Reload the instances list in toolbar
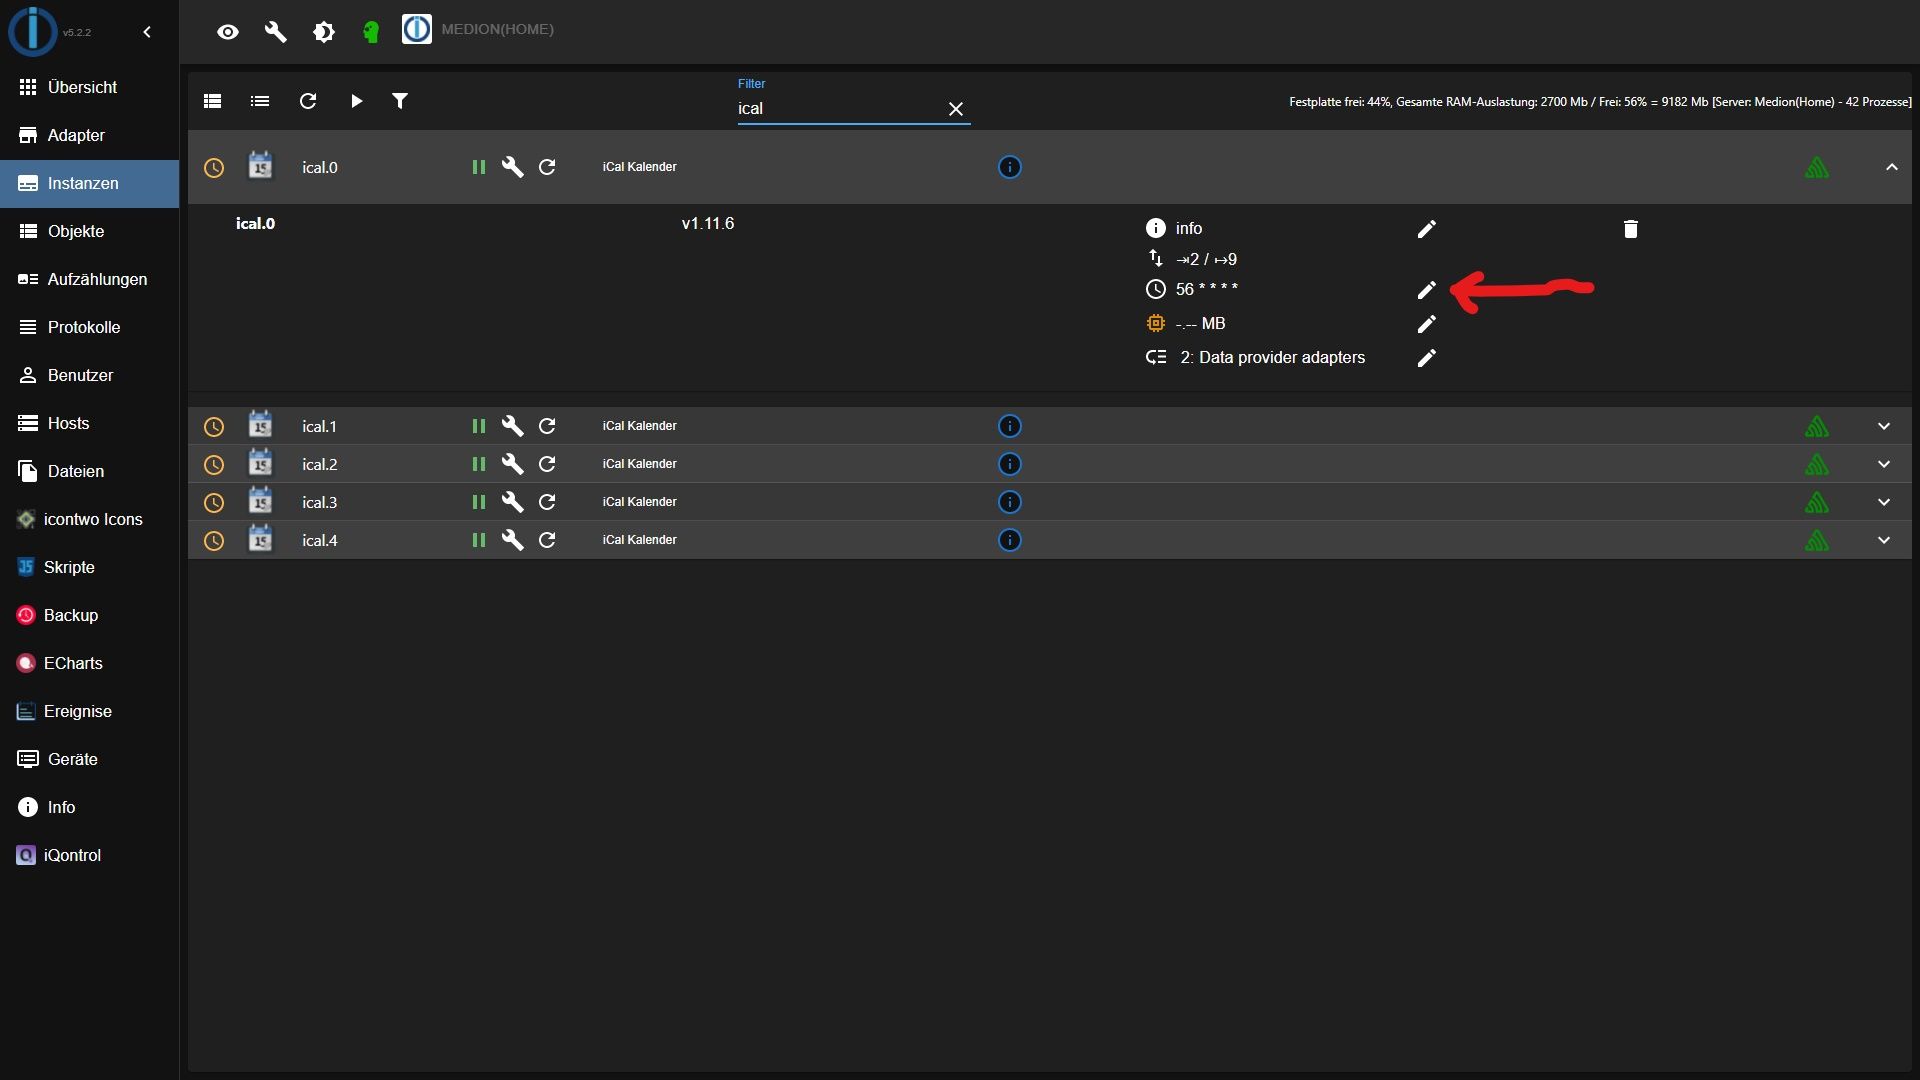This screenshot has width=1920, height=1080. (308, 101)
